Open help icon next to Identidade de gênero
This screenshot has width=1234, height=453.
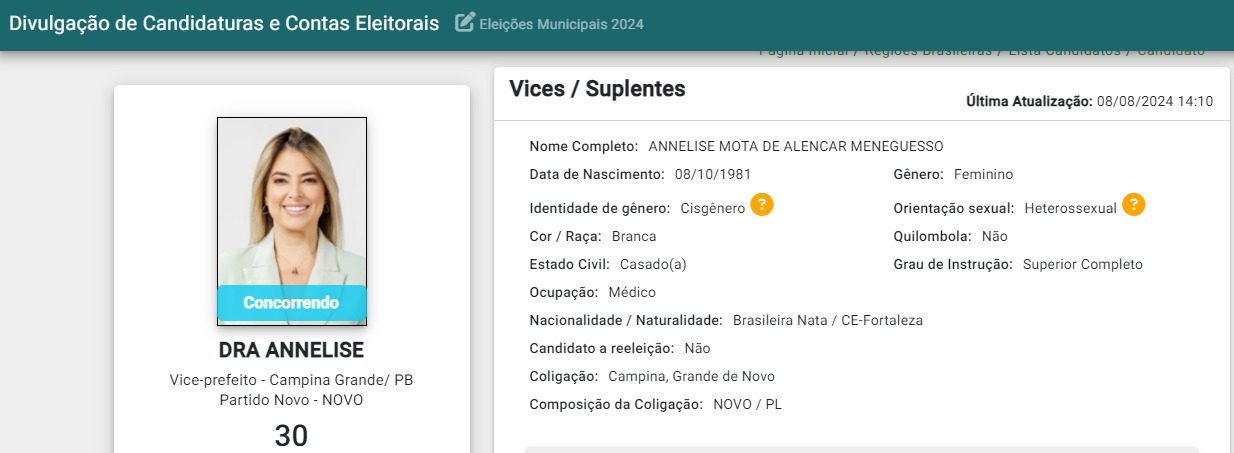pyautogui.click(x=762, y=206)
